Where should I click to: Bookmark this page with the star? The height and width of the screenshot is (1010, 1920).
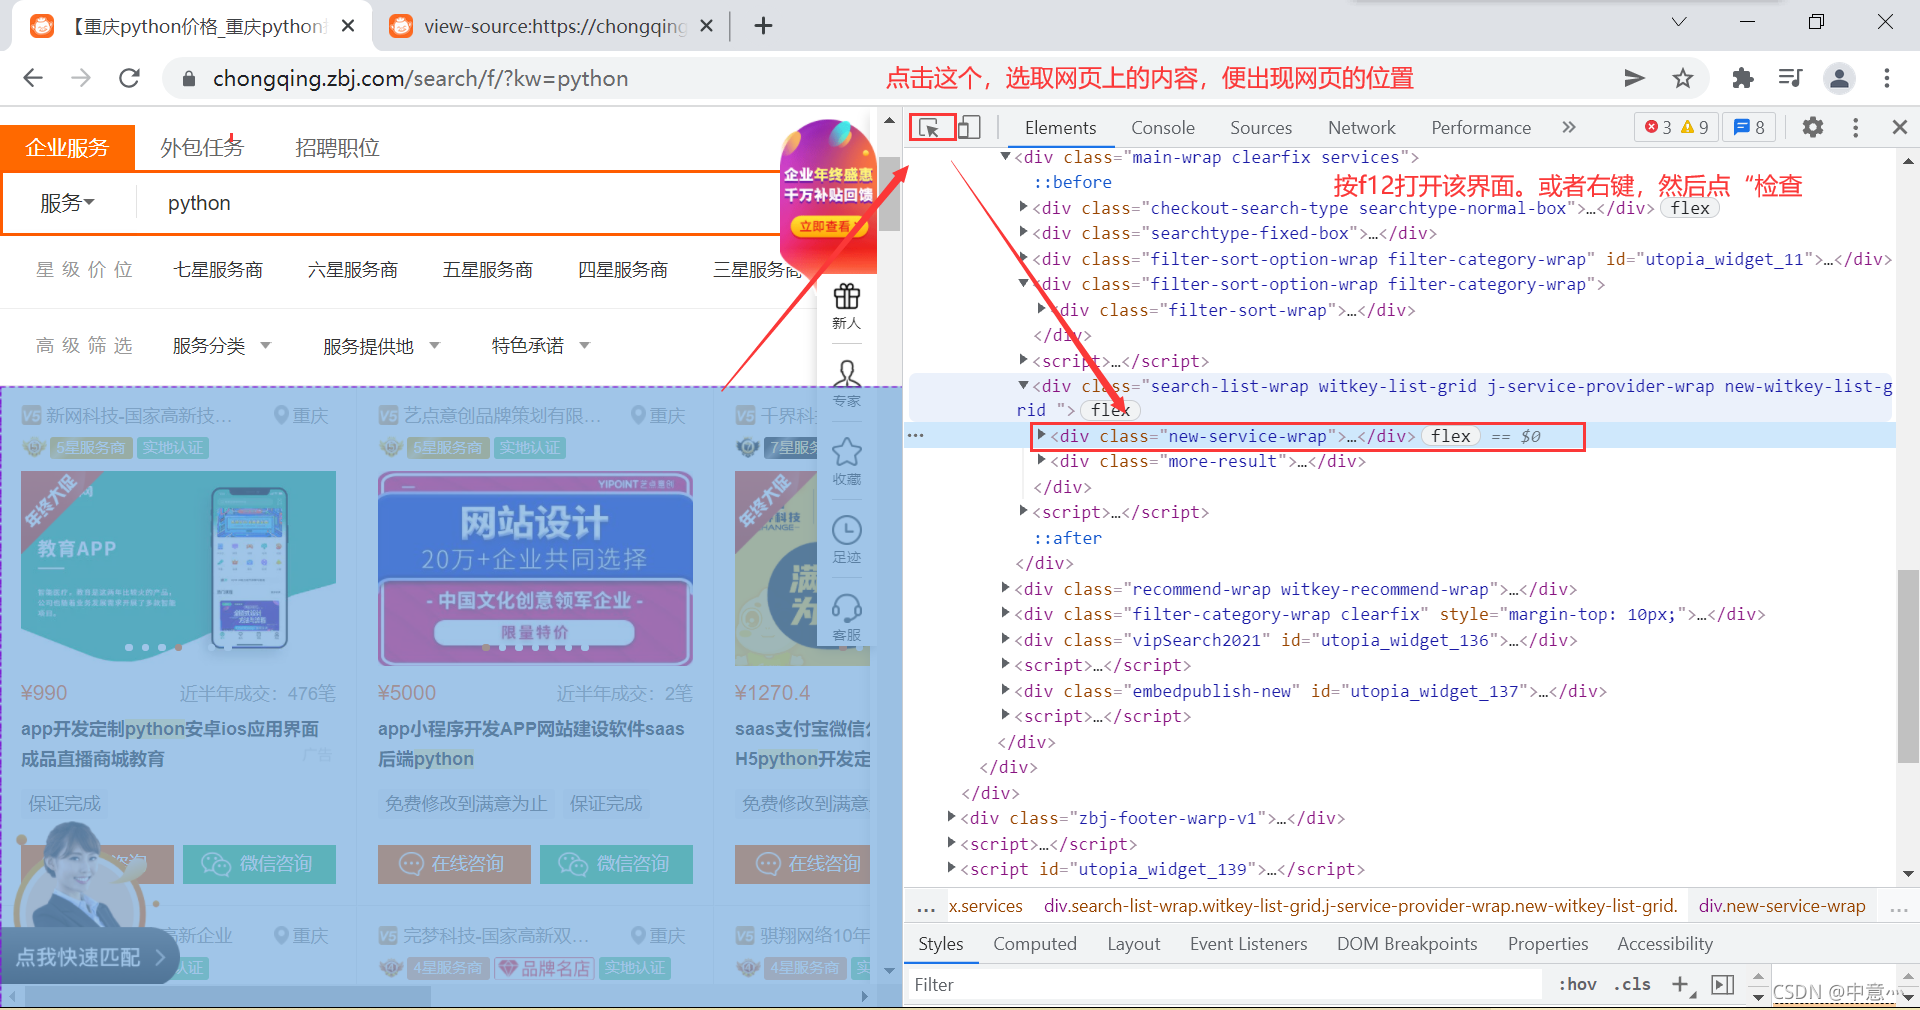pos(1683,78)
